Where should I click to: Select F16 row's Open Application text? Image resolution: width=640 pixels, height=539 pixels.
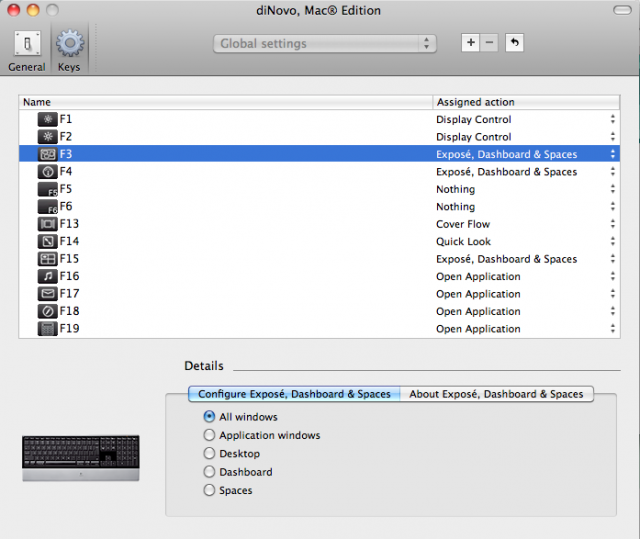pos(478,277)
